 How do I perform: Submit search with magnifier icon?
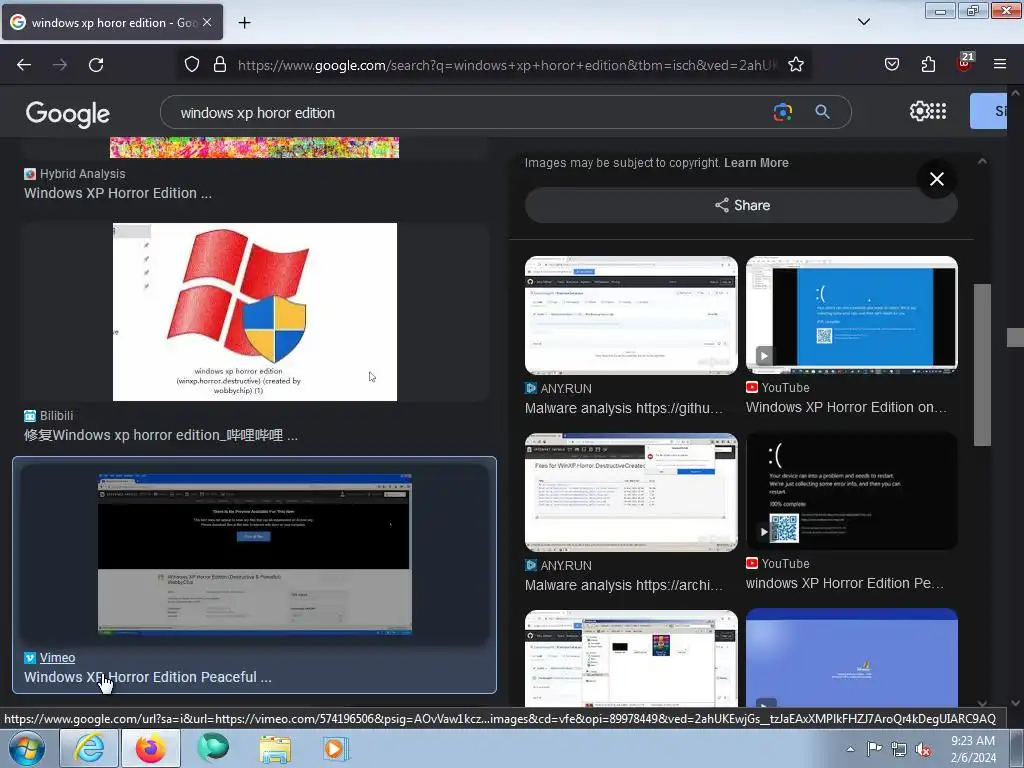tap(822, 112)
